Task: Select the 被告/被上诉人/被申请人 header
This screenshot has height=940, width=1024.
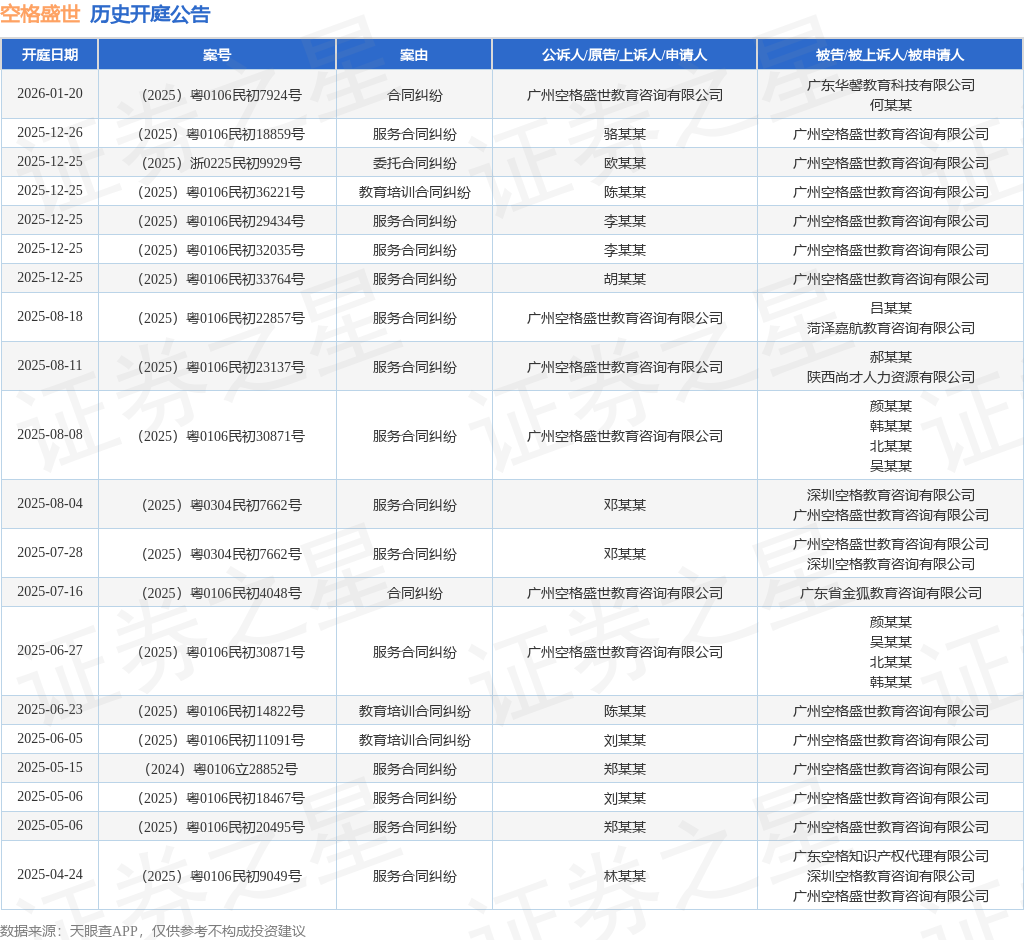Action: pyautogui.click(x=890, y=55)
